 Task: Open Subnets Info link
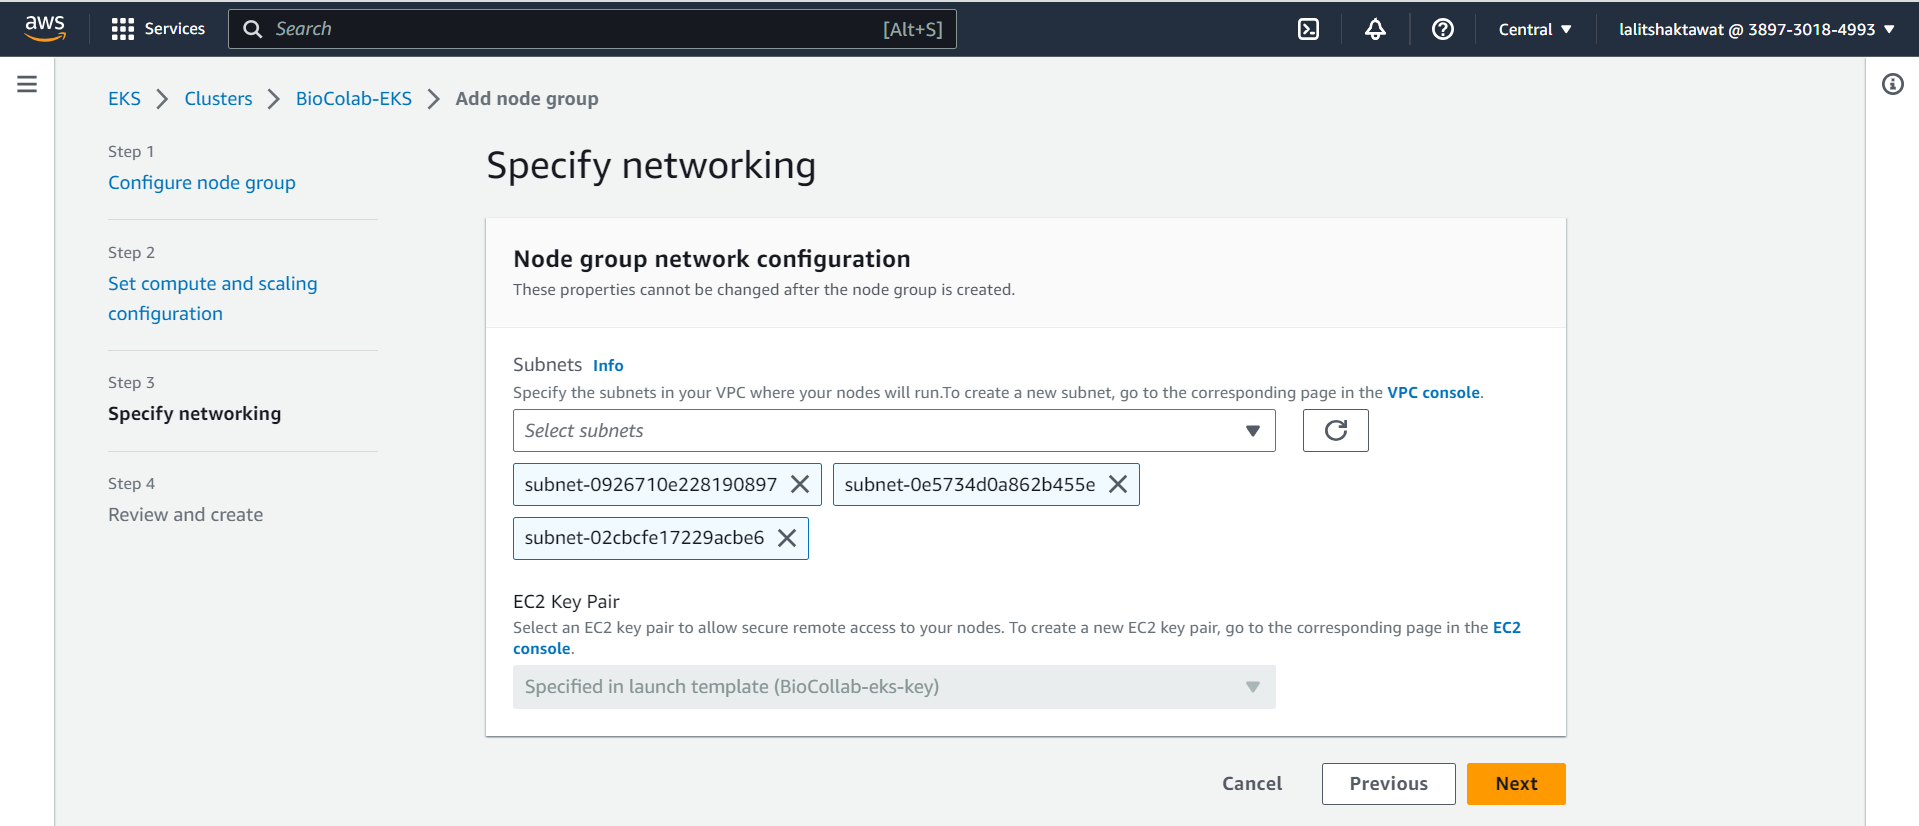point(608,365)
